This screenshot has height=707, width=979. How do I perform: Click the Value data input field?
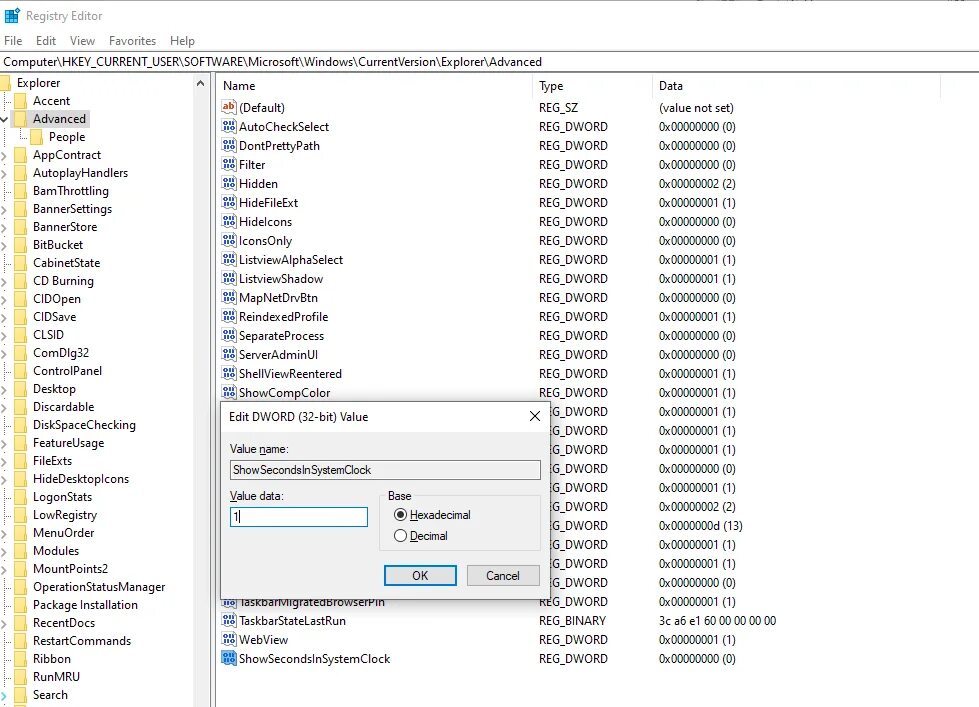click(x=298, y=517)
